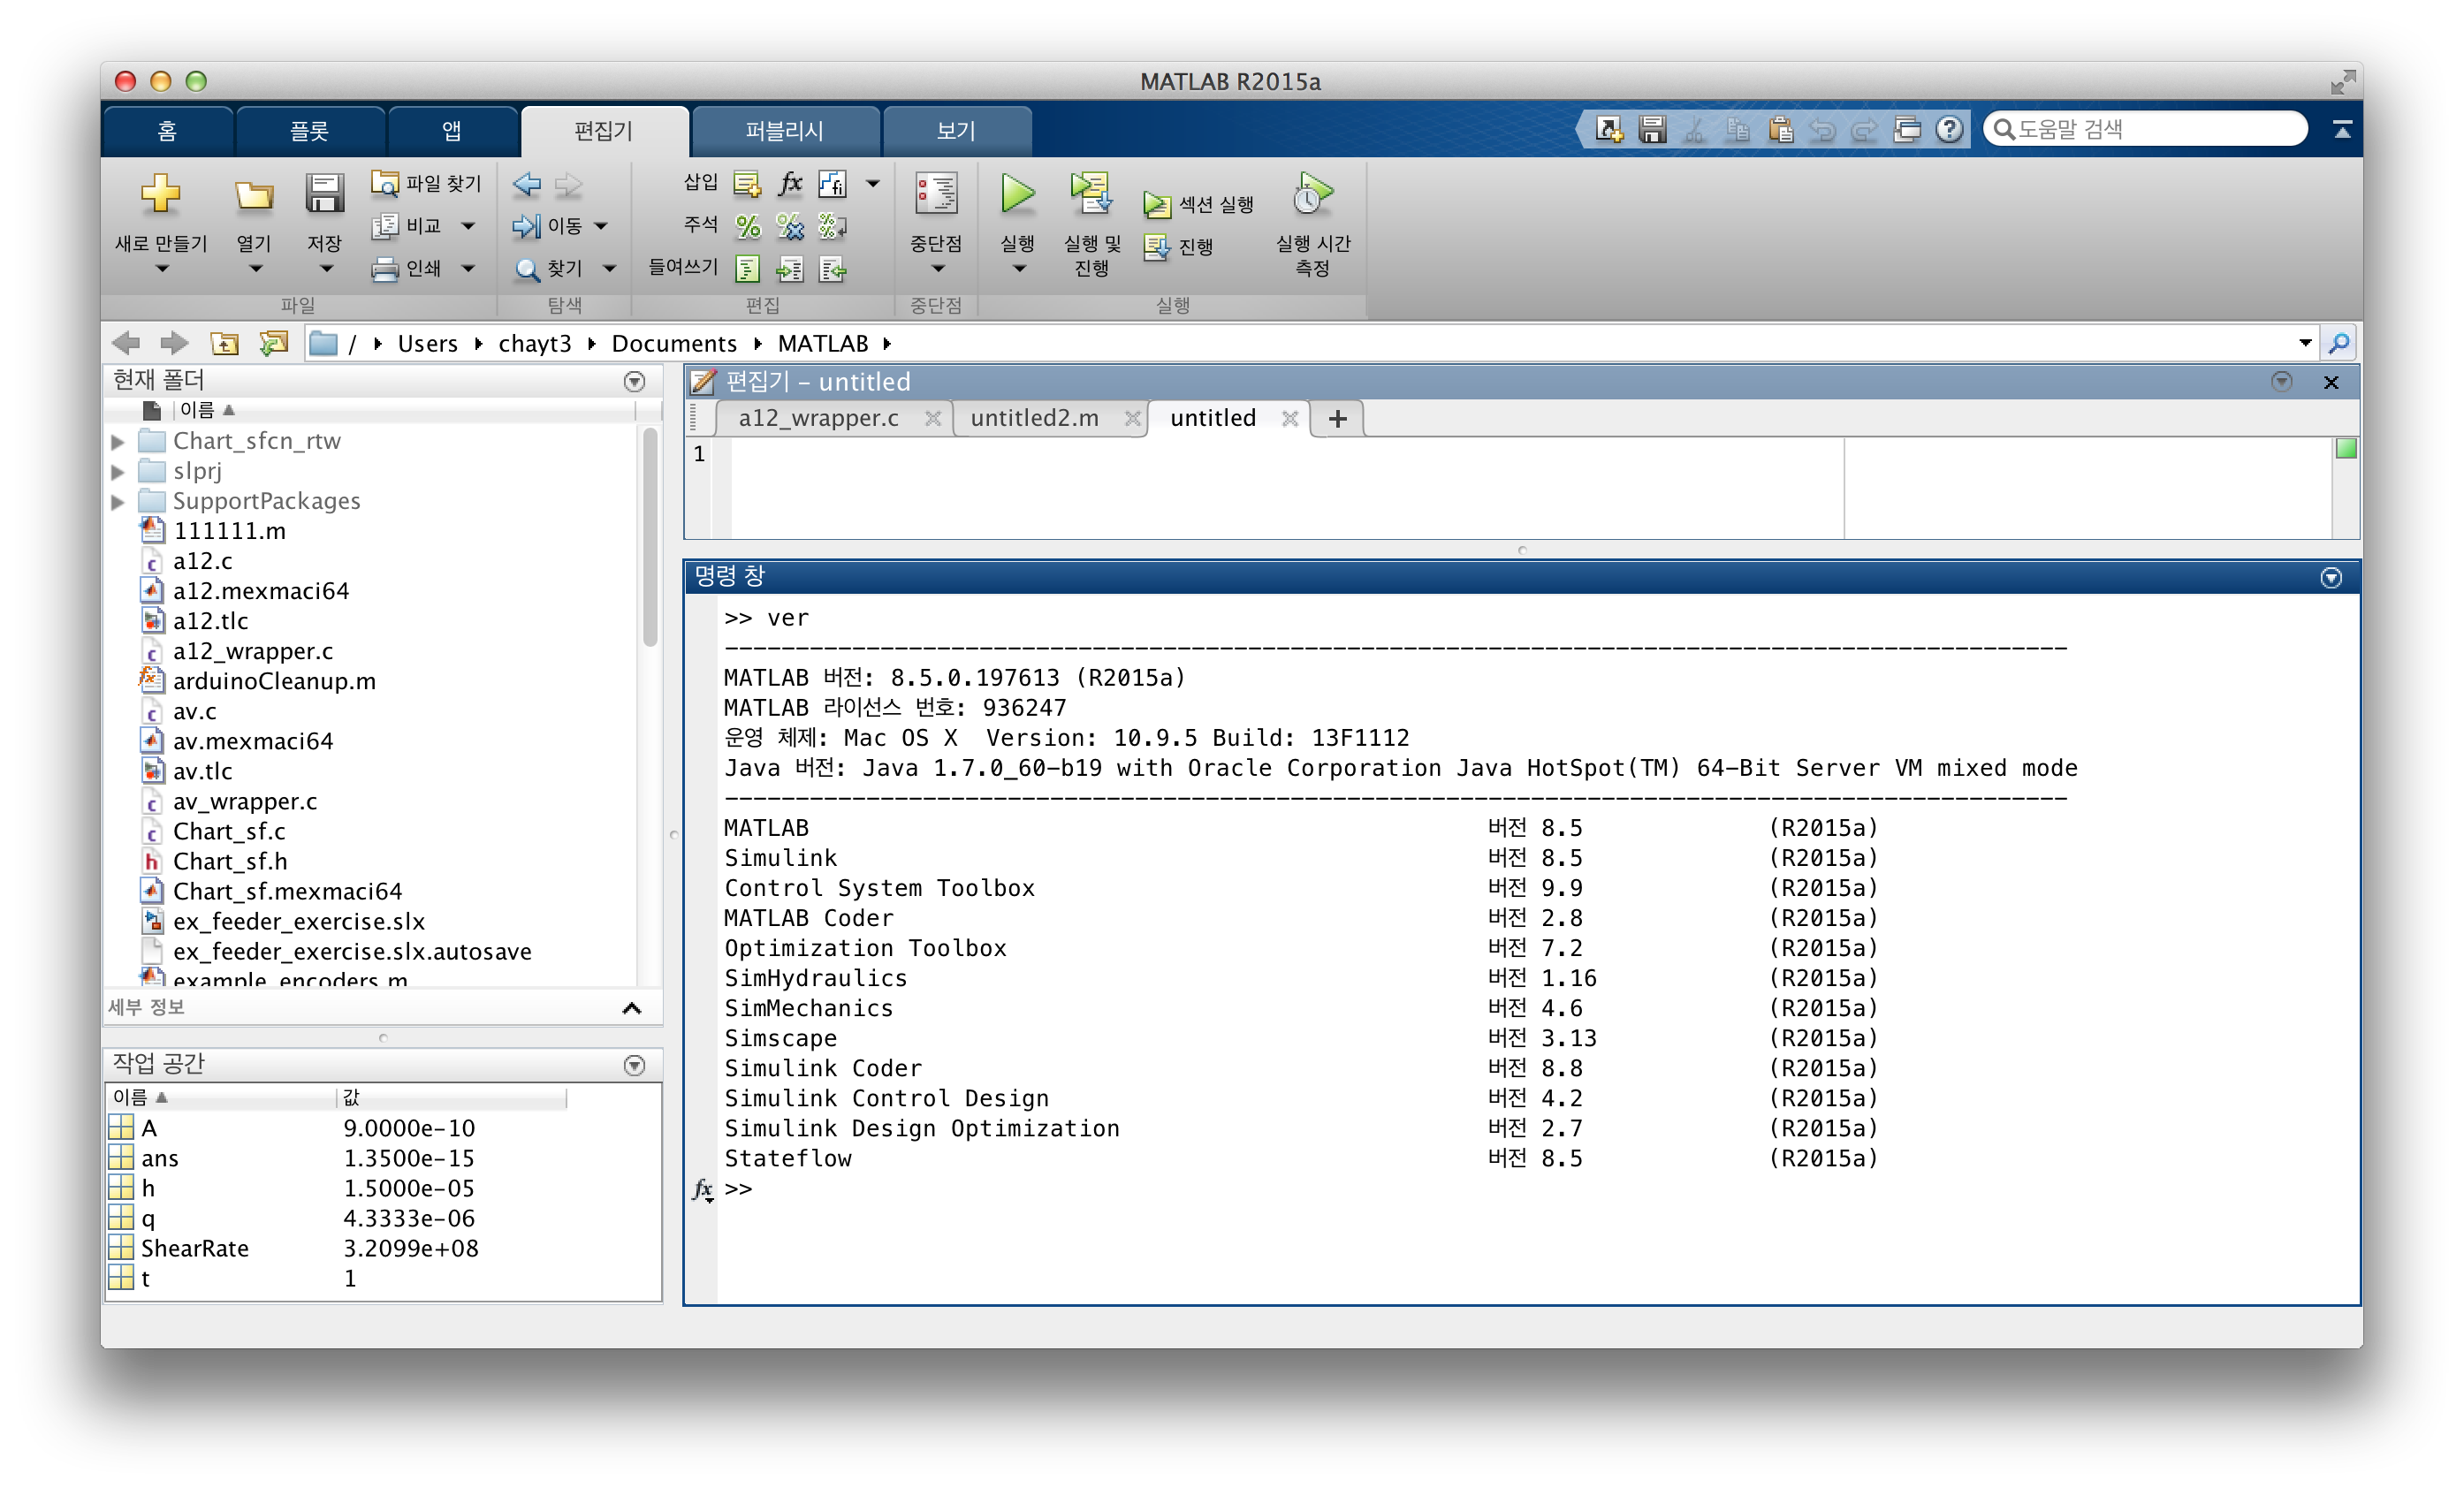The image size is (2464, 1488).
Task: Switch to the 플롯 (Plots) tab
Action: pyautogui.click(x=309, y=131)
